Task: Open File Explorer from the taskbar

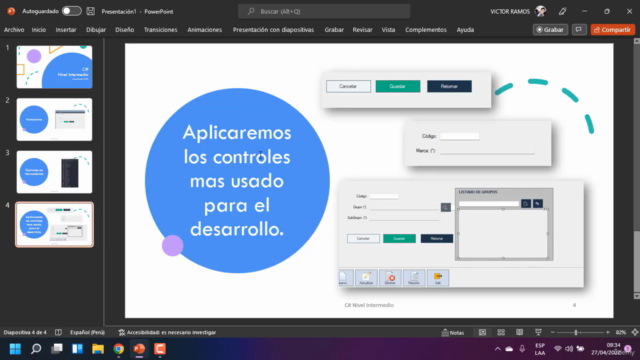Action: coord(98,349)
